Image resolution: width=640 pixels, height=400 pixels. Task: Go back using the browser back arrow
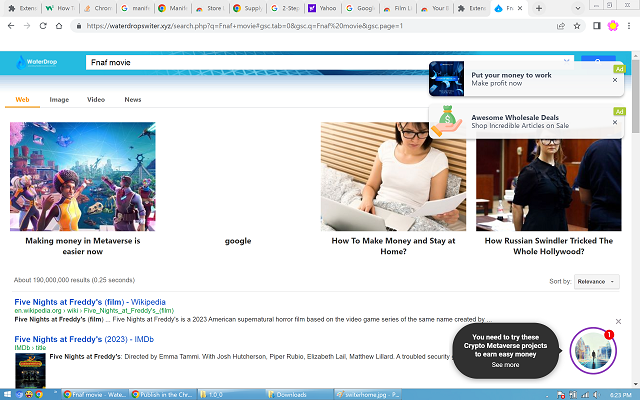tap(10, 26)
